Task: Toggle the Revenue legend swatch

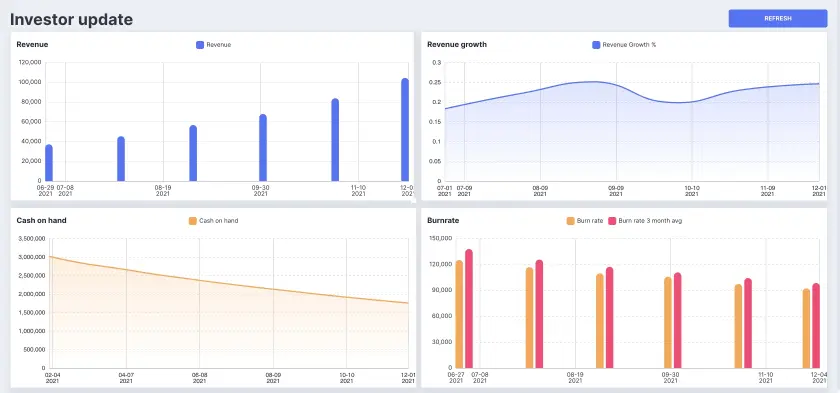Action: point(200,45)
